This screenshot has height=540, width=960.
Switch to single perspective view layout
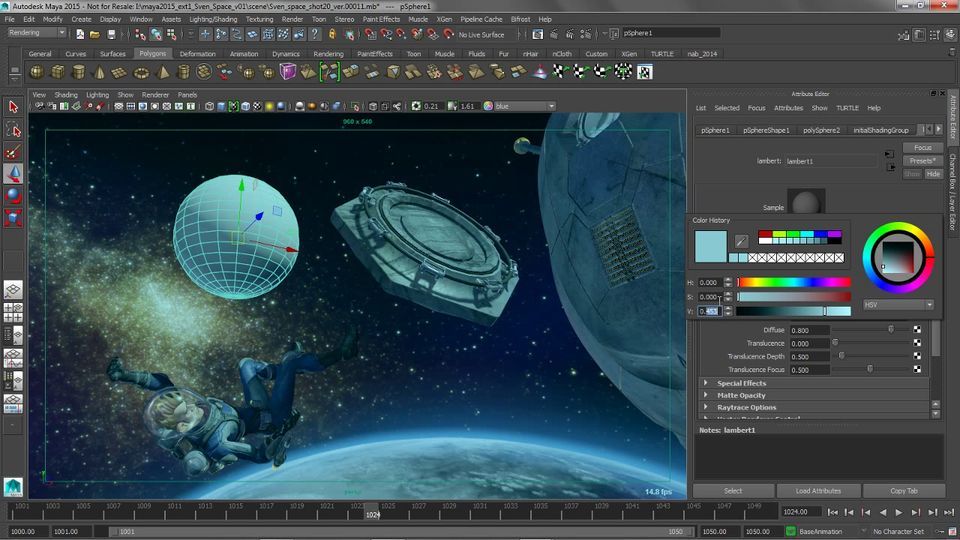click(x=13, y=290)
